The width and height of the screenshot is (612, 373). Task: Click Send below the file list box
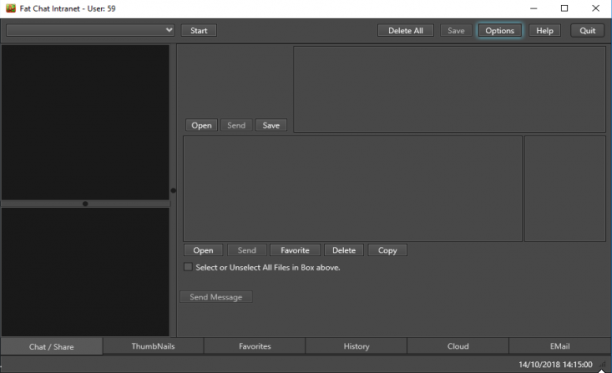247,250
